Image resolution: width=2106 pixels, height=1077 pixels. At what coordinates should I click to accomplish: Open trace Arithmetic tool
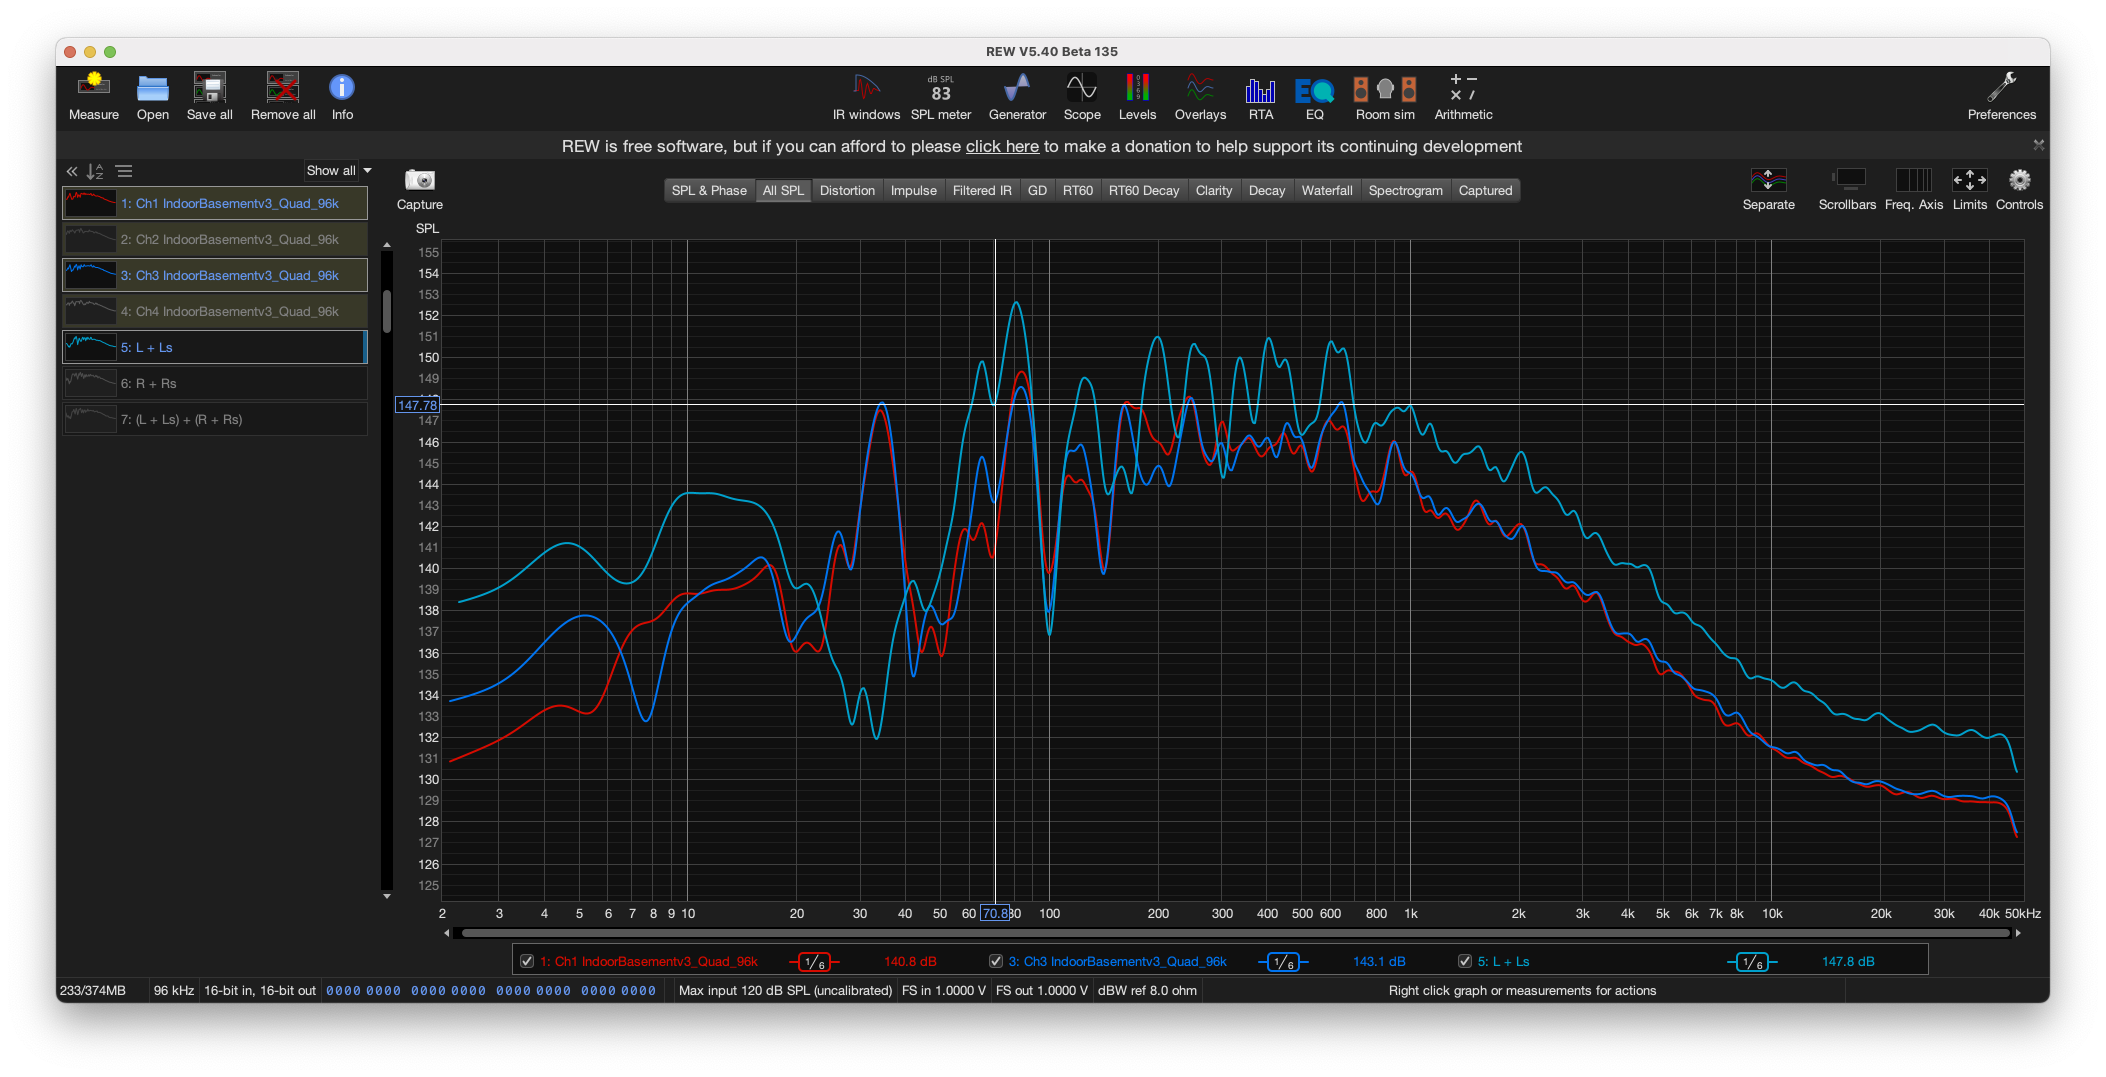[1463, 97]
